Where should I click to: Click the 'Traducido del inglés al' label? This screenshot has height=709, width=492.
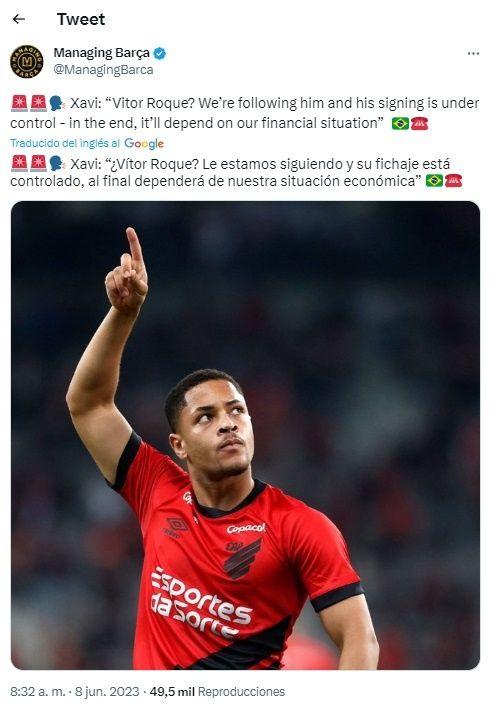pos(65,143)
